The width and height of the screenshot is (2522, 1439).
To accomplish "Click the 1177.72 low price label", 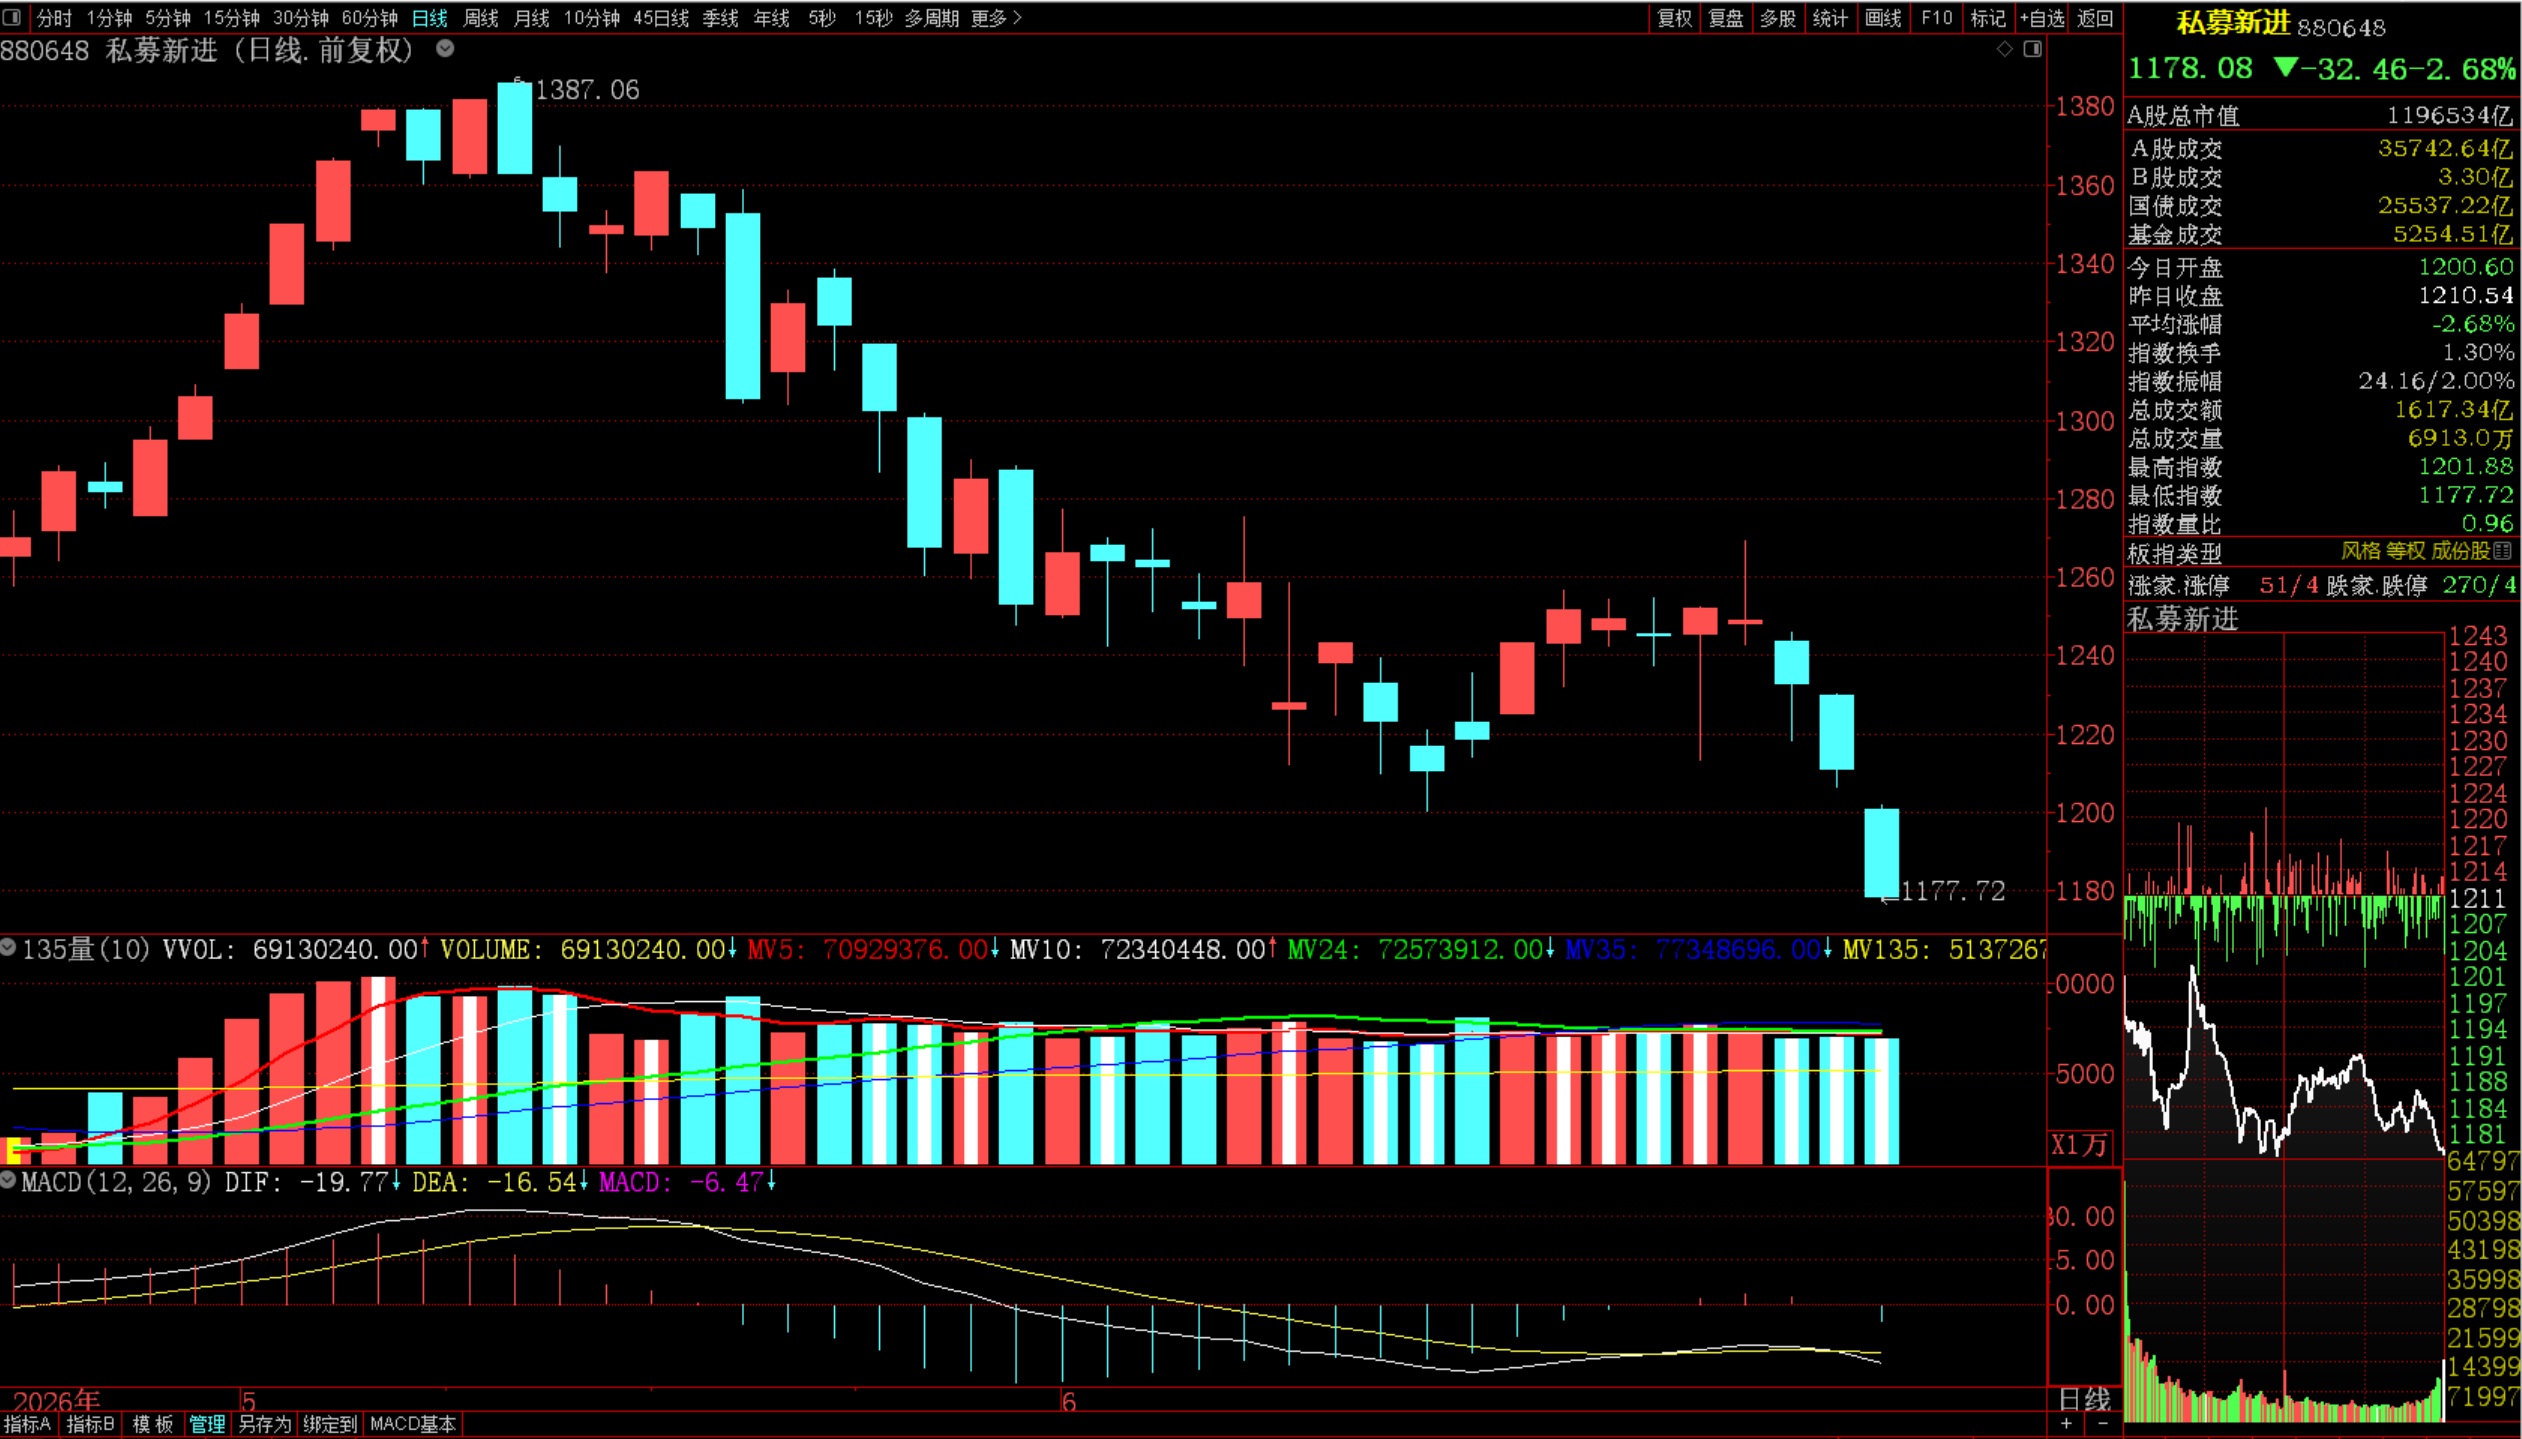I will click(1952, 891).
